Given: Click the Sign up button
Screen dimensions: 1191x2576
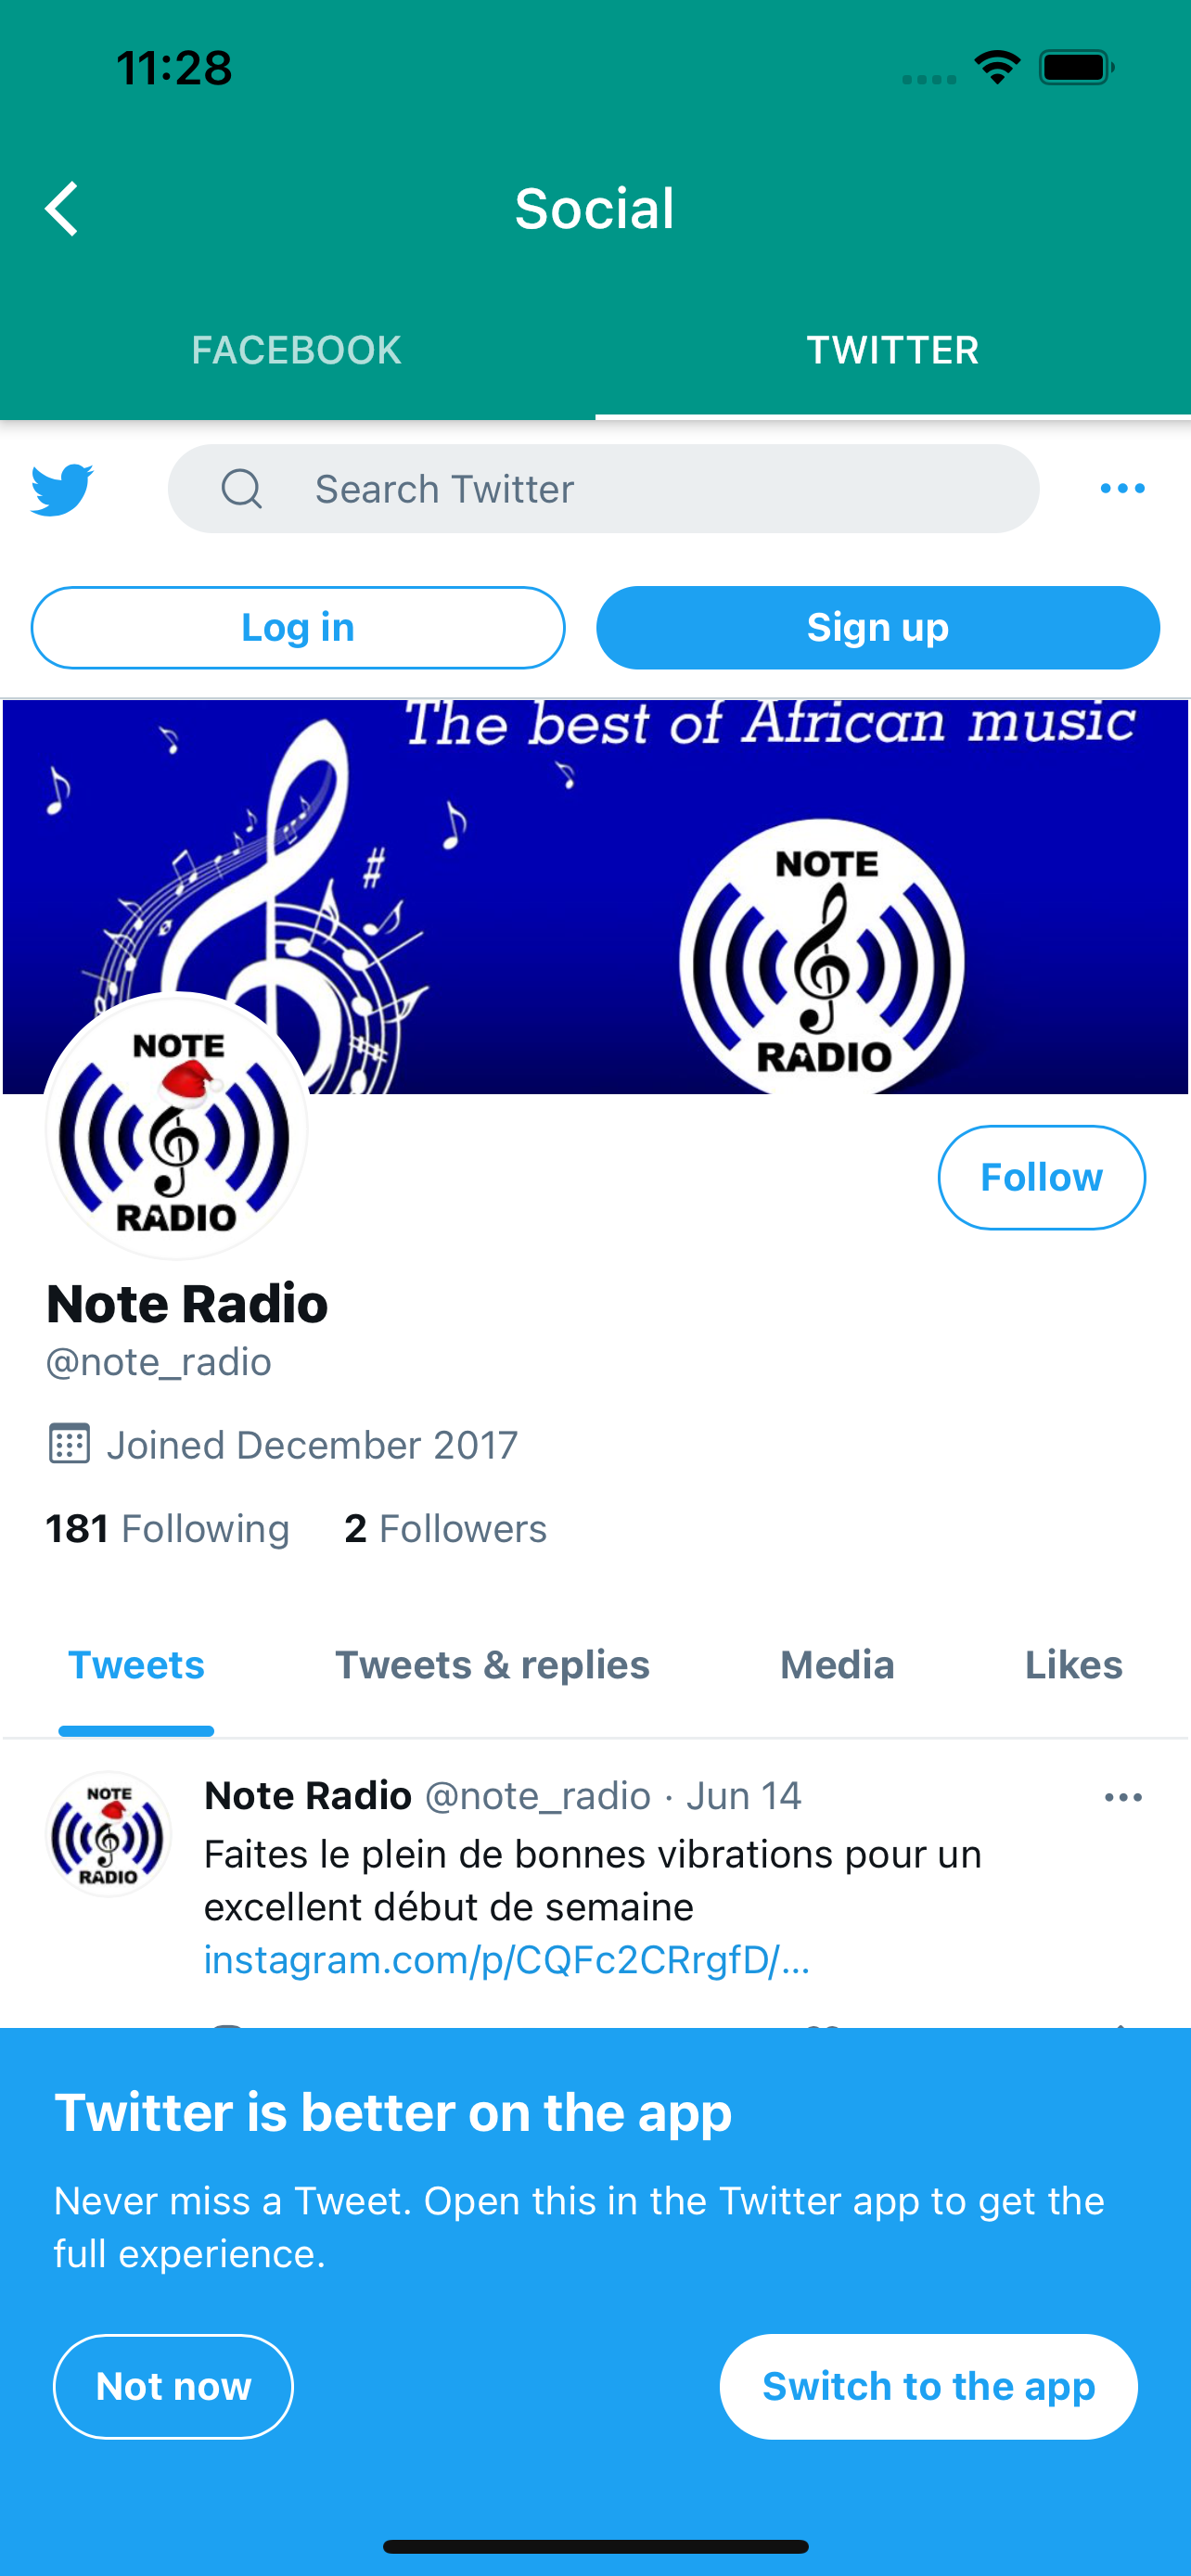Looking at the screenshot, I should 878,628.
